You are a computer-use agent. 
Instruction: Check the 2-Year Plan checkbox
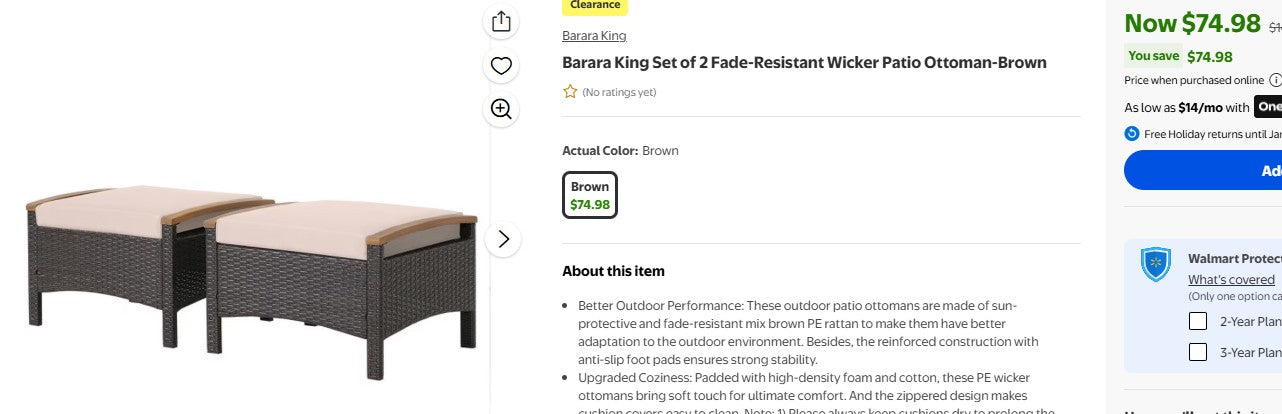[1197, 322]
